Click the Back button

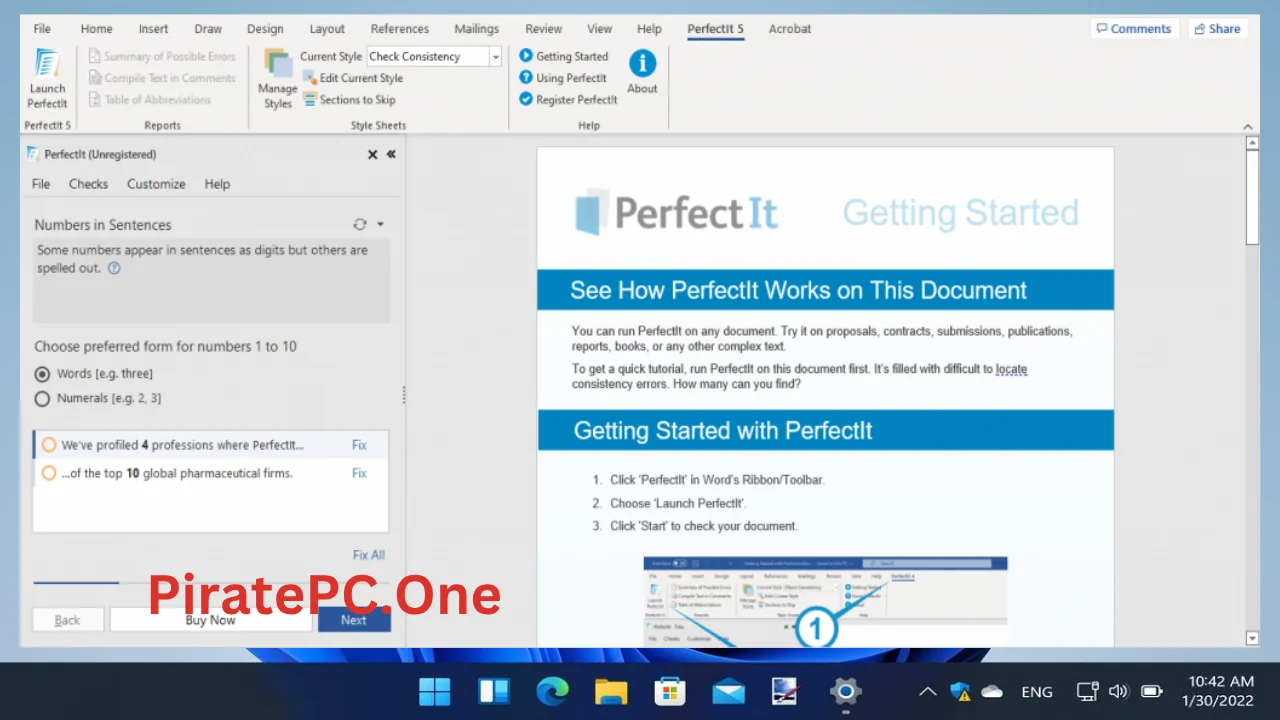pos(67,620)
